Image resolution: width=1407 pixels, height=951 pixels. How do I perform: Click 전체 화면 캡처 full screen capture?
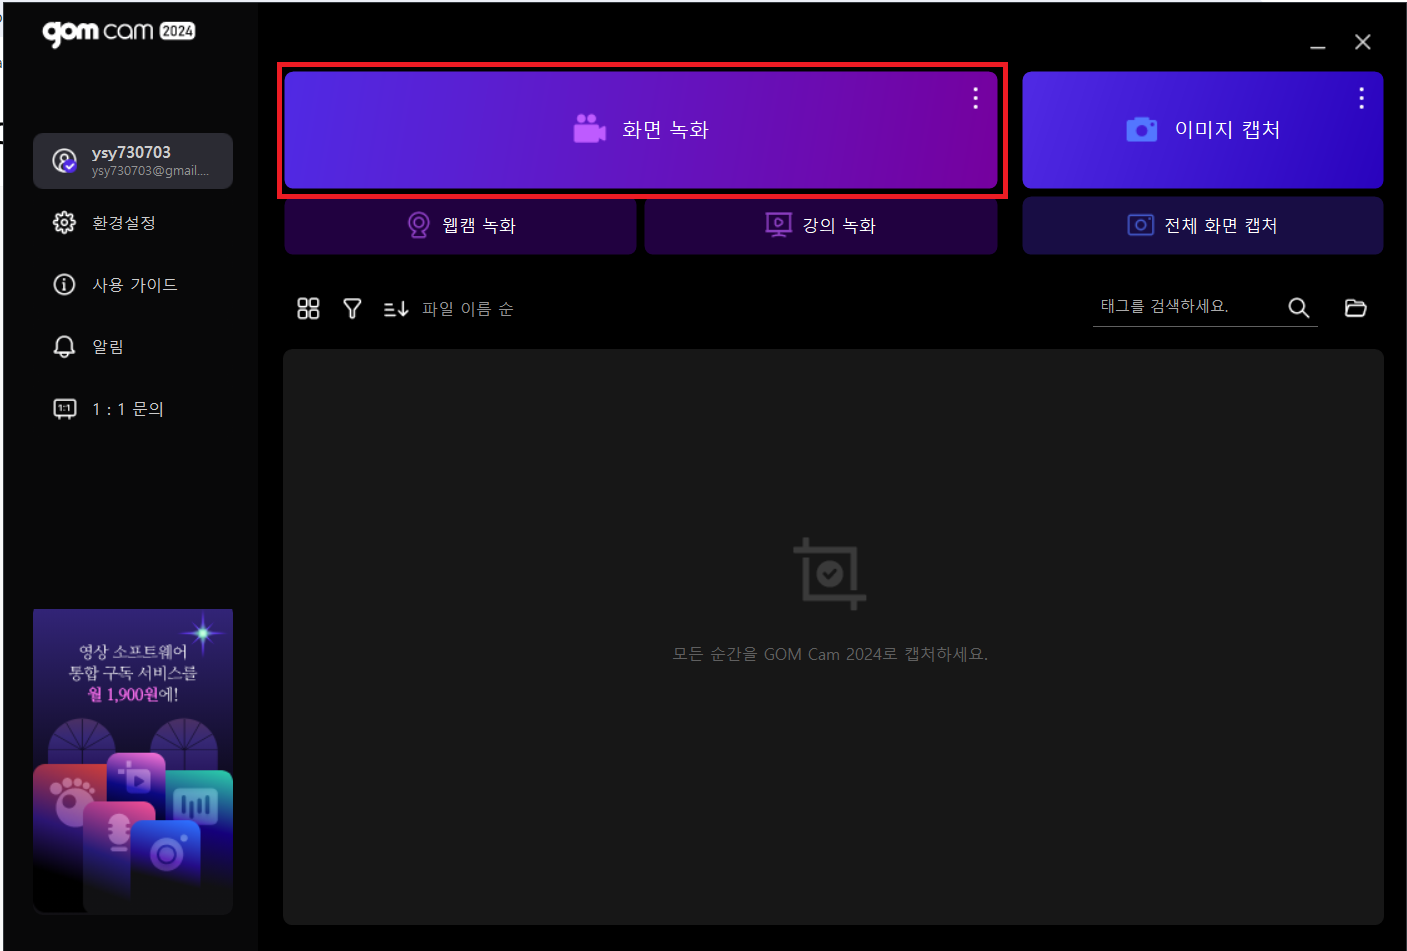click(x=1202, y=226)
